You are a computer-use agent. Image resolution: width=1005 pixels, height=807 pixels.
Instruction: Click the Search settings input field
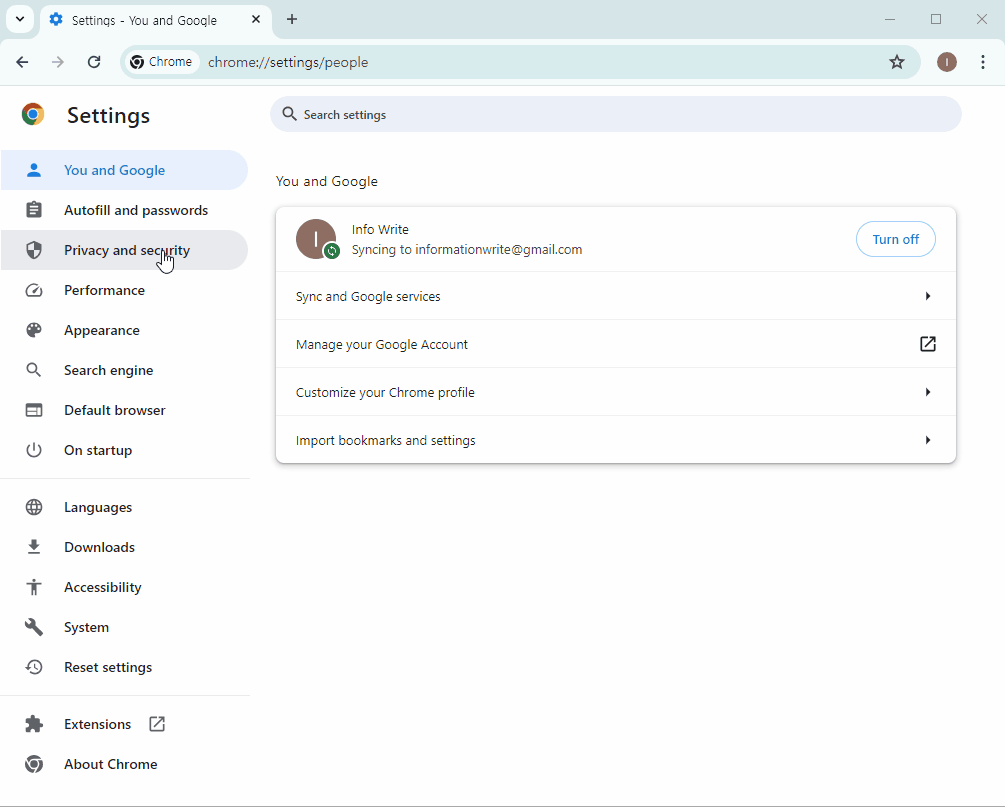(615, 115)
